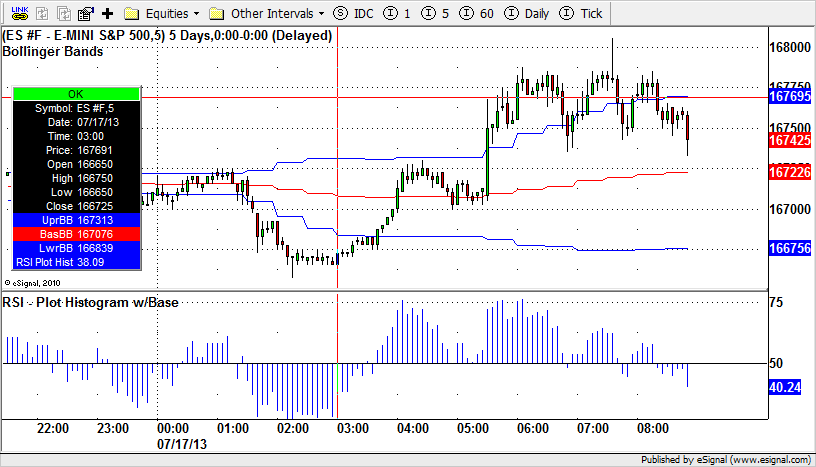This screenshot has width=816, height=467.
Task: Switch to the 5-minute interval
Action: (x=435, y=14)
